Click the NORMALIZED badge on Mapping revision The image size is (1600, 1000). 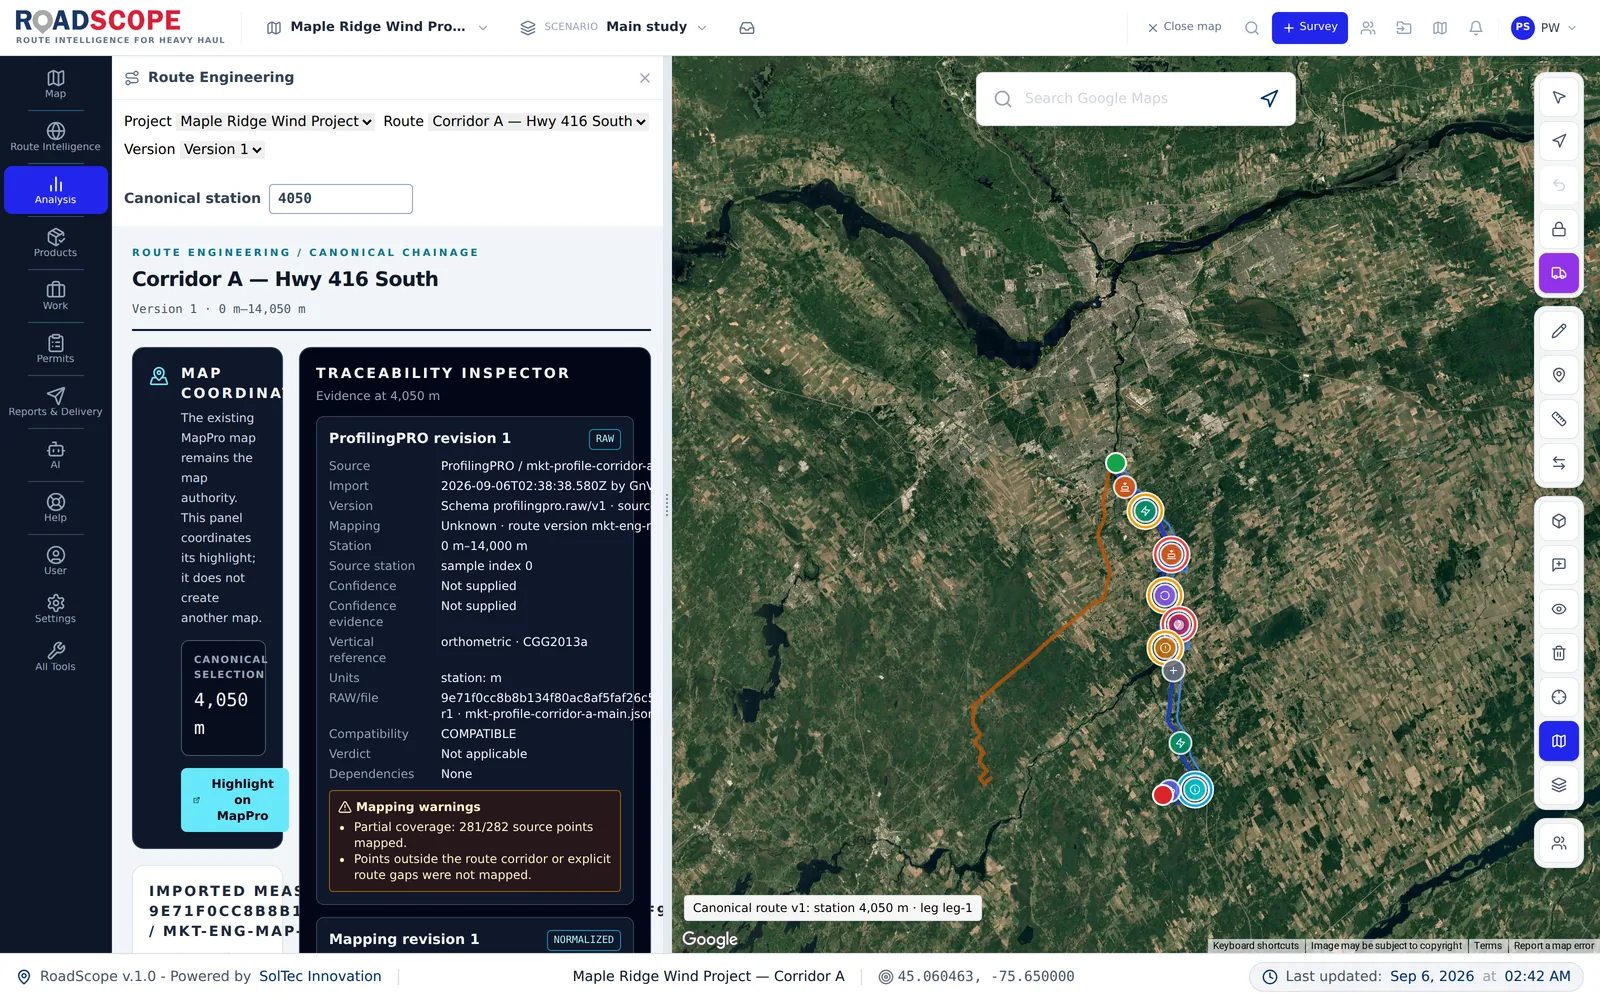584,940
